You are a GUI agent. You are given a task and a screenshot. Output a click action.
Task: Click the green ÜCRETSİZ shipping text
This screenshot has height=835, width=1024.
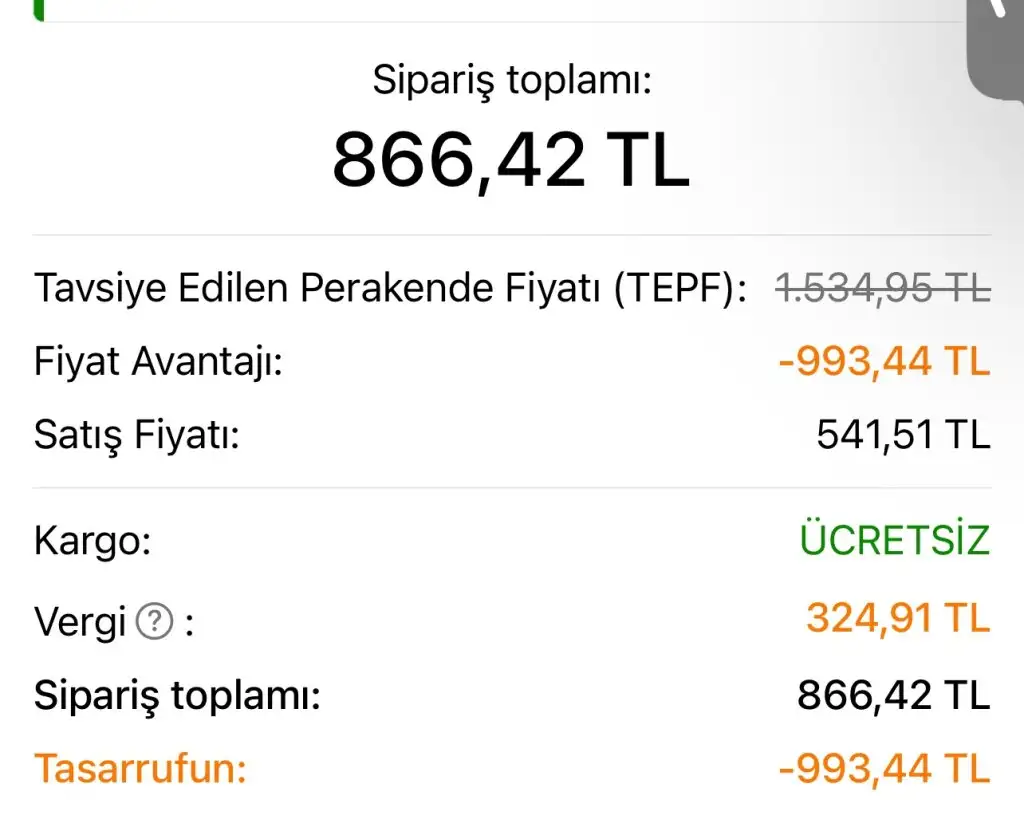(x=894, y=541)
